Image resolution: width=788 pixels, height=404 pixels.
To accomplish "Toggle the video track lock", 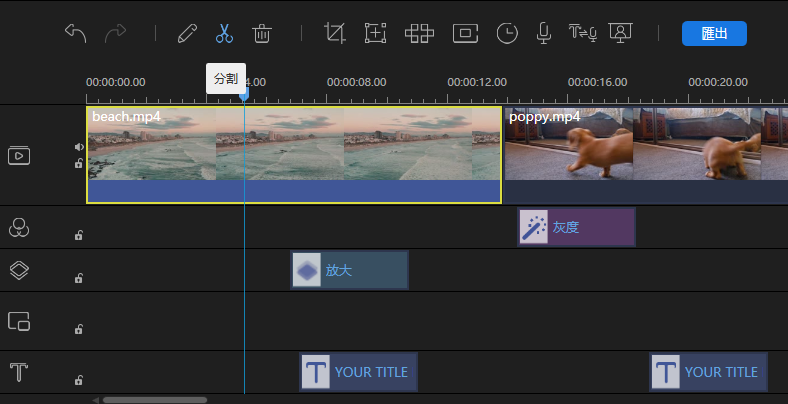I will point(79,163).
